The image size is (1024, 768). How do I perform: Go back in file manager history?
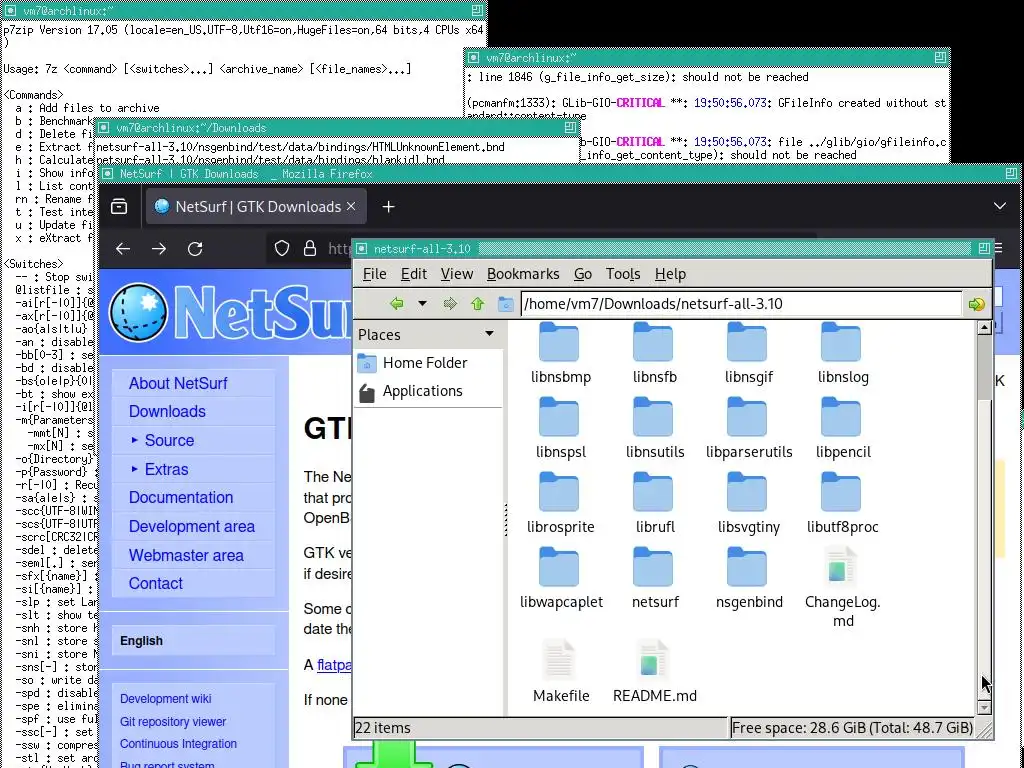[396, 304]
